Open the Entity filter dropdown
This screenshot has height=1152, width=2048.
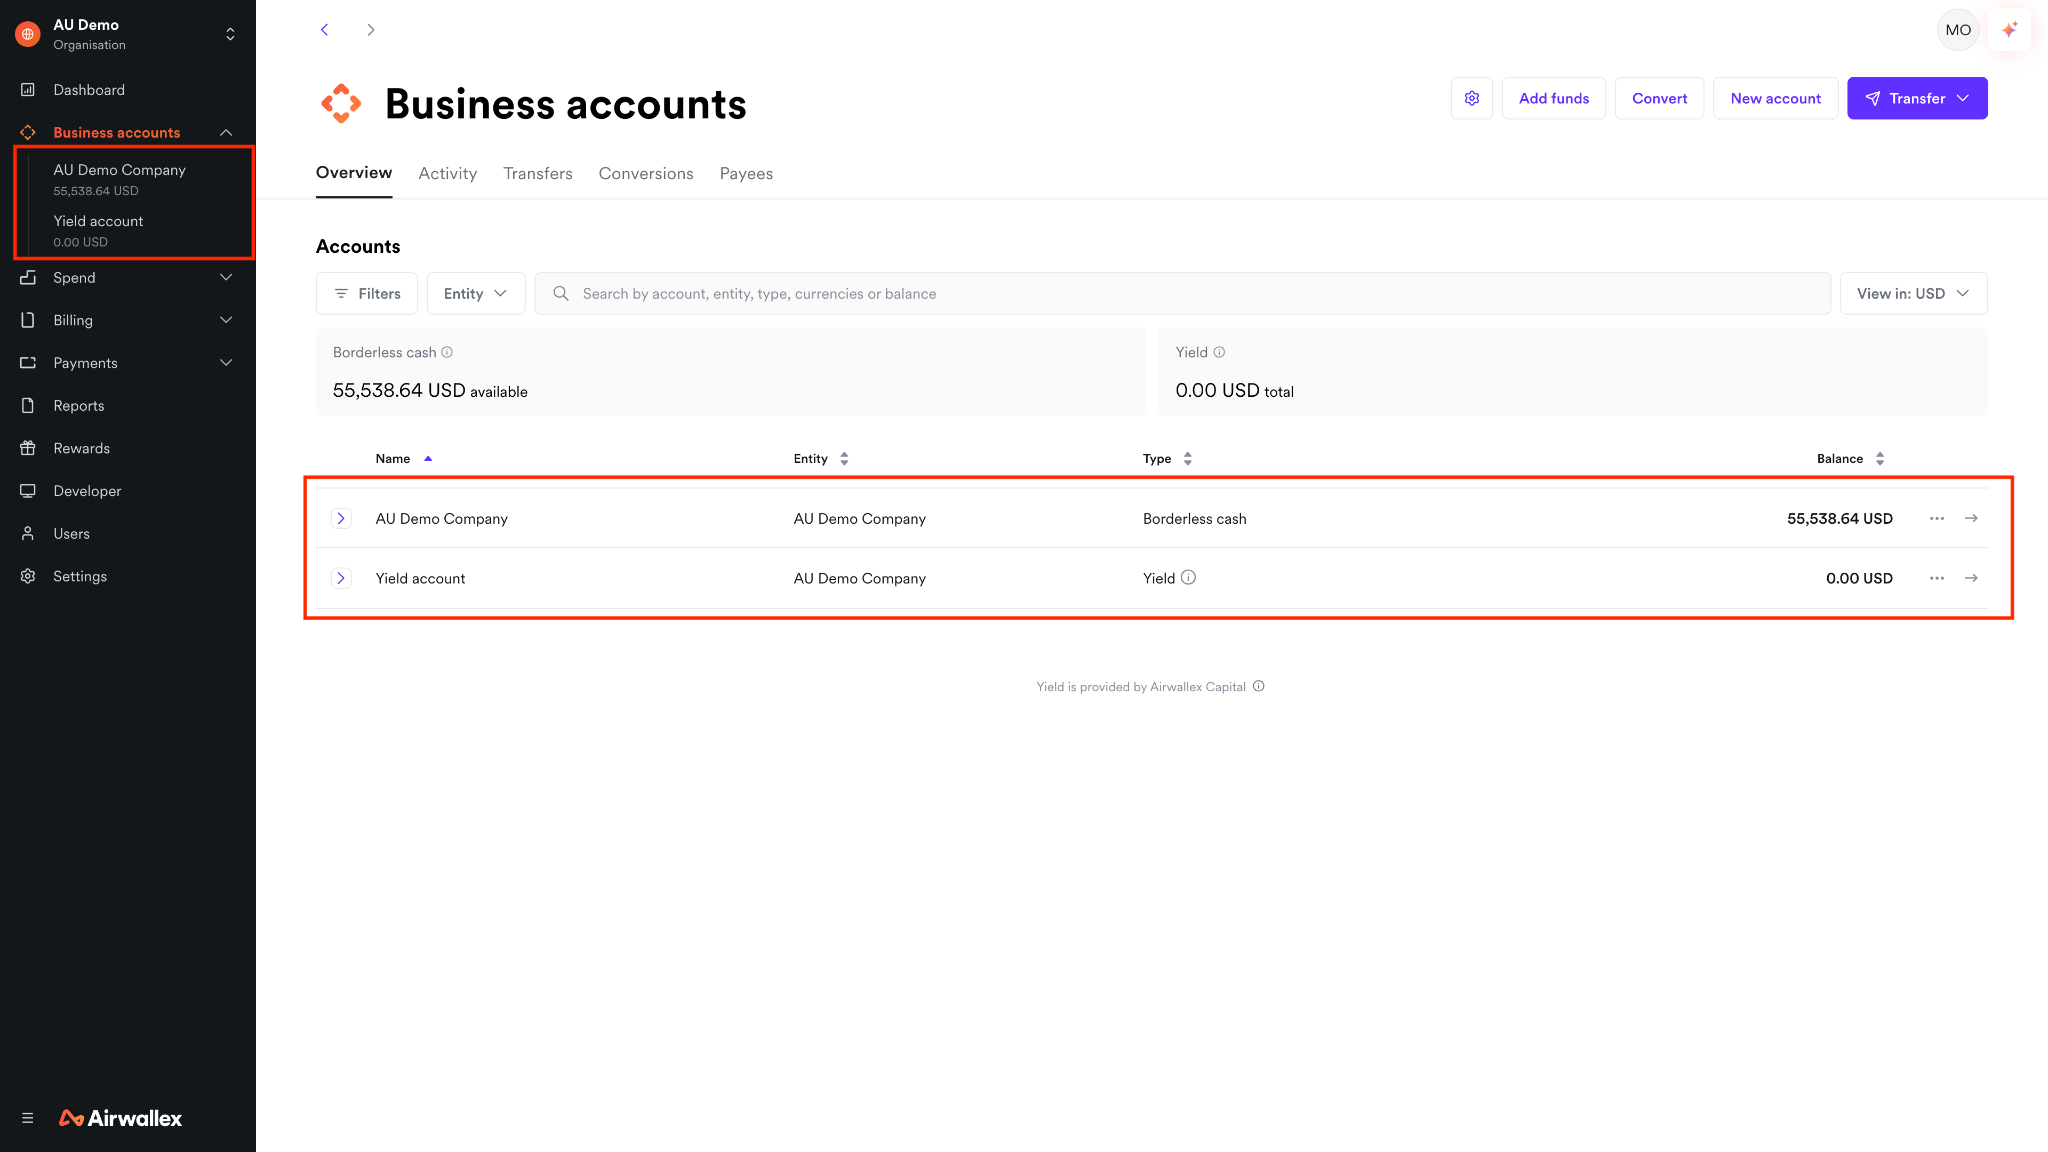point(476,294)
